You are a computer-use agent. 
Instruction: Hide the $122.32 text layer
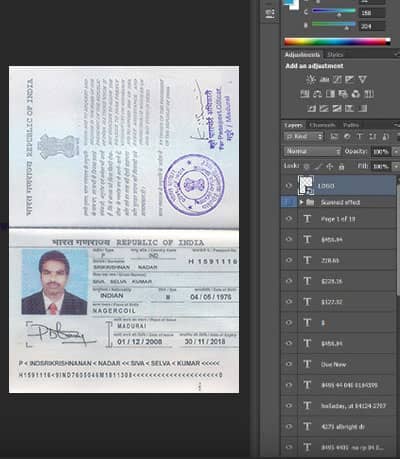pos(289,302)
